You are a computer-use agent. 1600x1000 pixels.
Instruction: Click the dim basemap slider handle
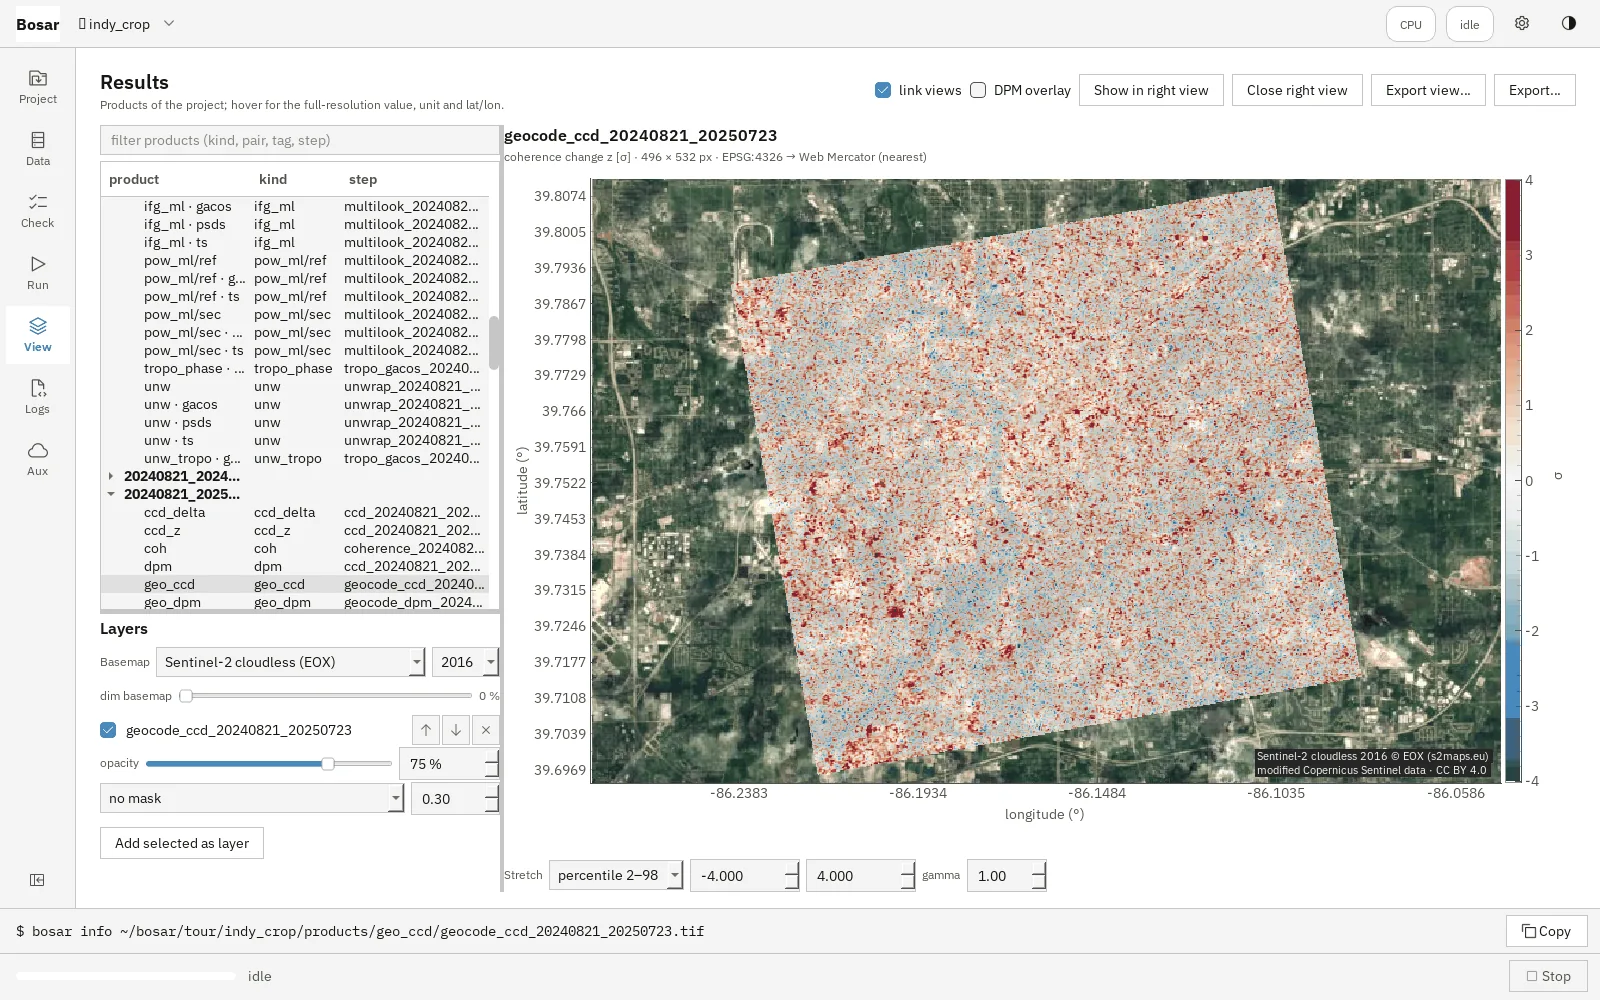(x=186, y=696)
